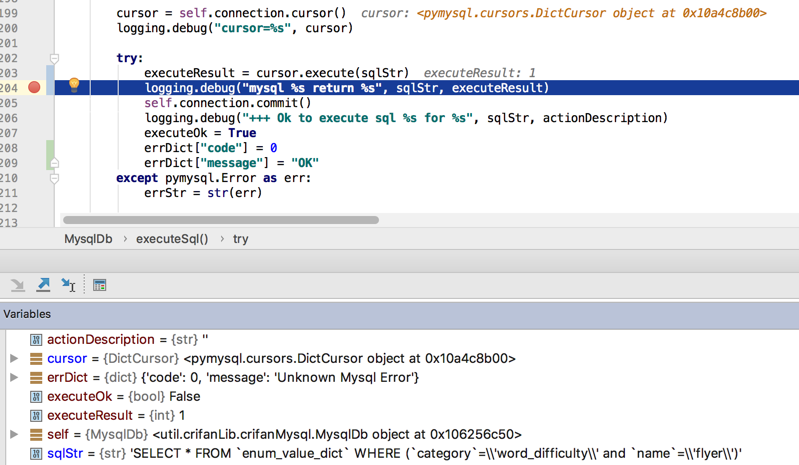The height and width of the screenshot is (465, 799).
Task: Click the editor horizontal scrollbar thumb
Action: pyautogui.click(x=221, y=220)
